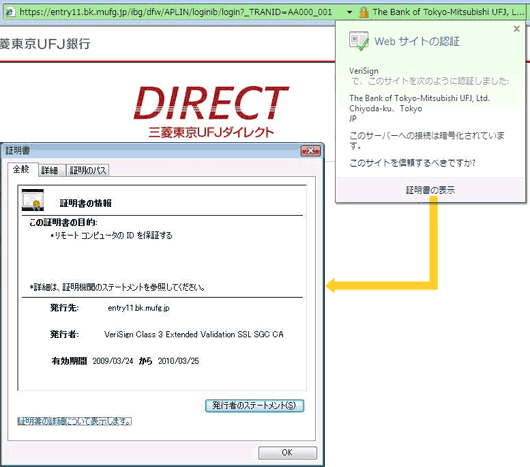Click OK in the certificate dialog
This screenshot has width=530, height=467.
(x=287, y=452)
